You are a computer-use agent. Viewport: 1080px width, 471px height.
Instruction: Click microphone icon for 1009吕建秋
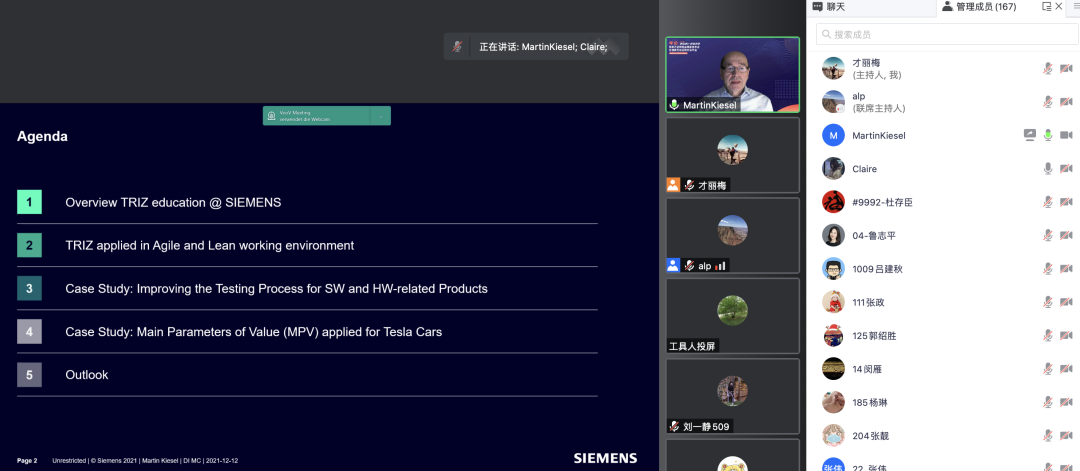1048,269
